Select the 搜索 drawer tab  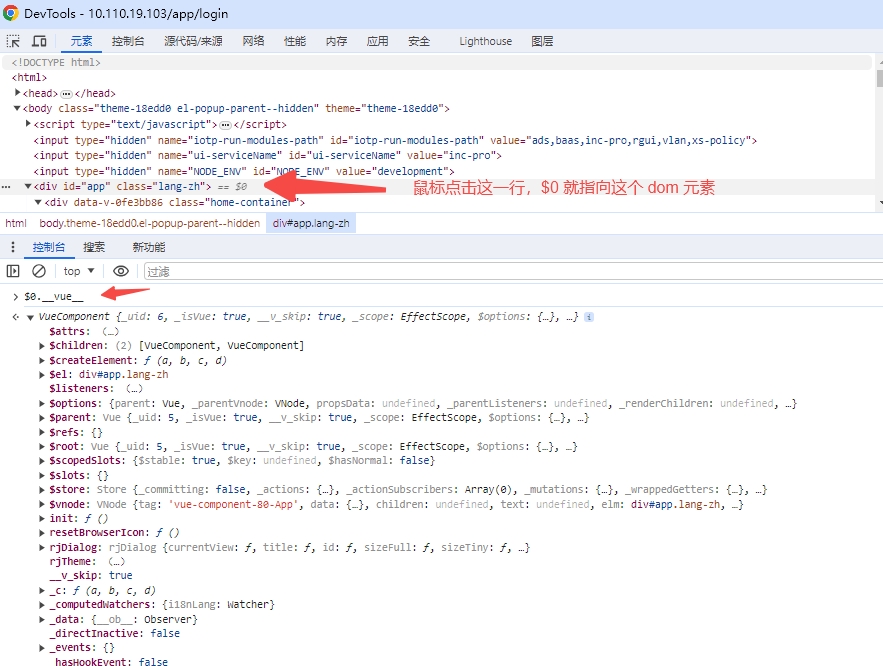coord(94,247)
